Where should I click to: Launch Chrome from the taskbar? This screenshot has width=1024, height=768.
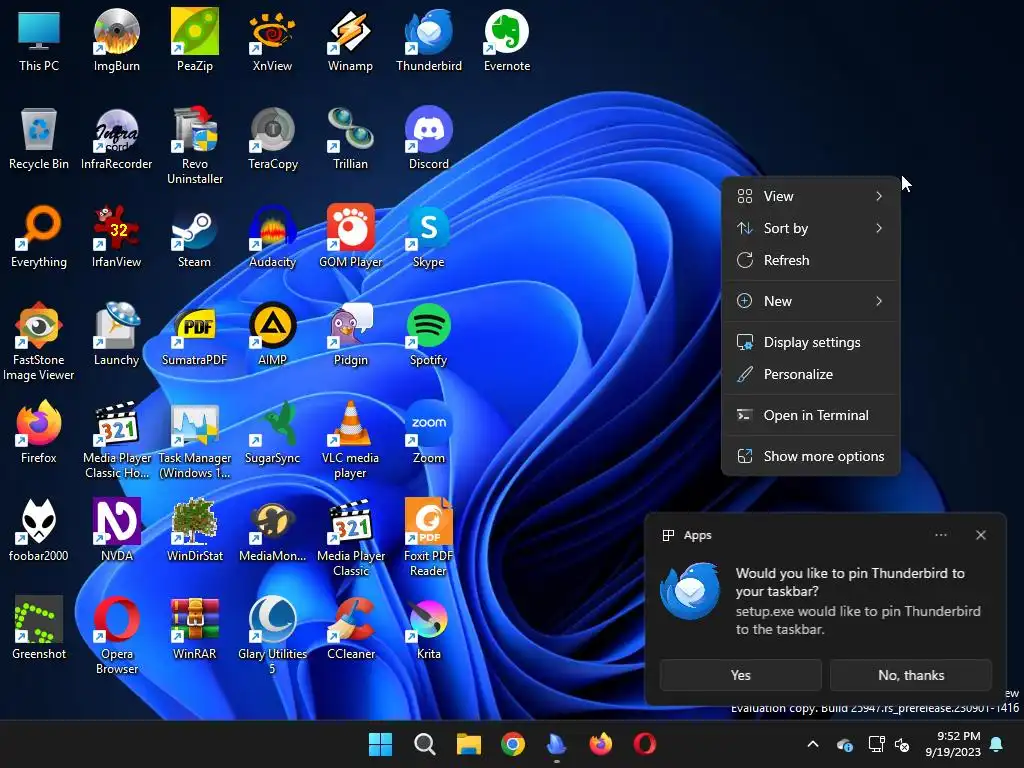(513, 744)
